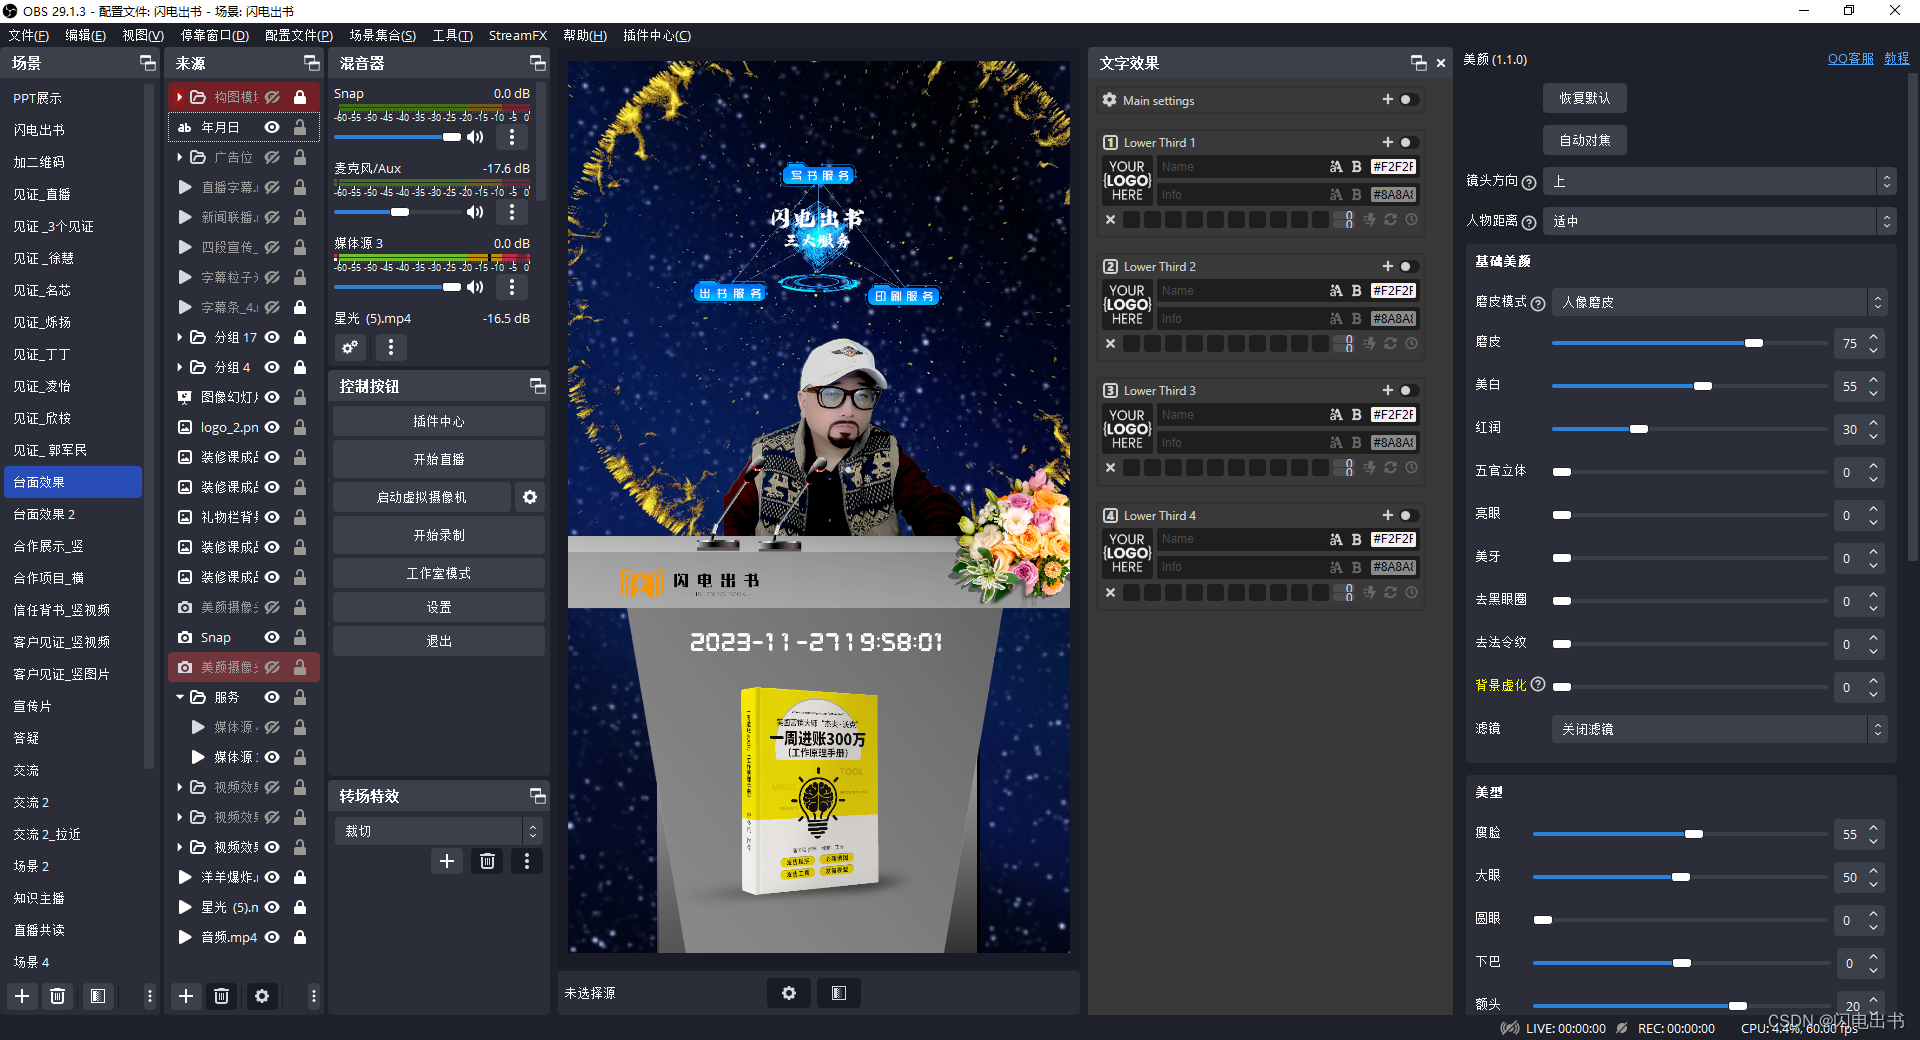Click the 自动对焦 button

pyautogui.click(x=1584, y=140)
